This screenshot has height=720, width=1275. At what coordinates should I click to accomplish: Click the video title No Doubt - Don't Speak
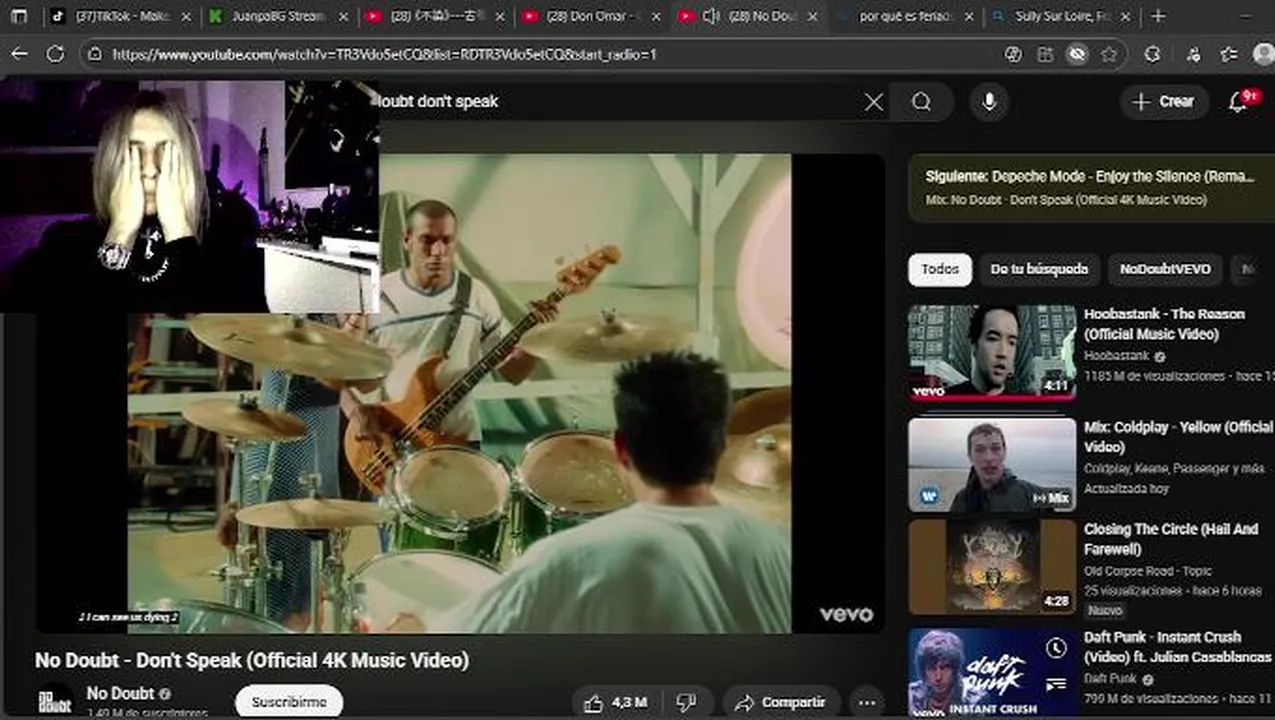pos(252,660)
